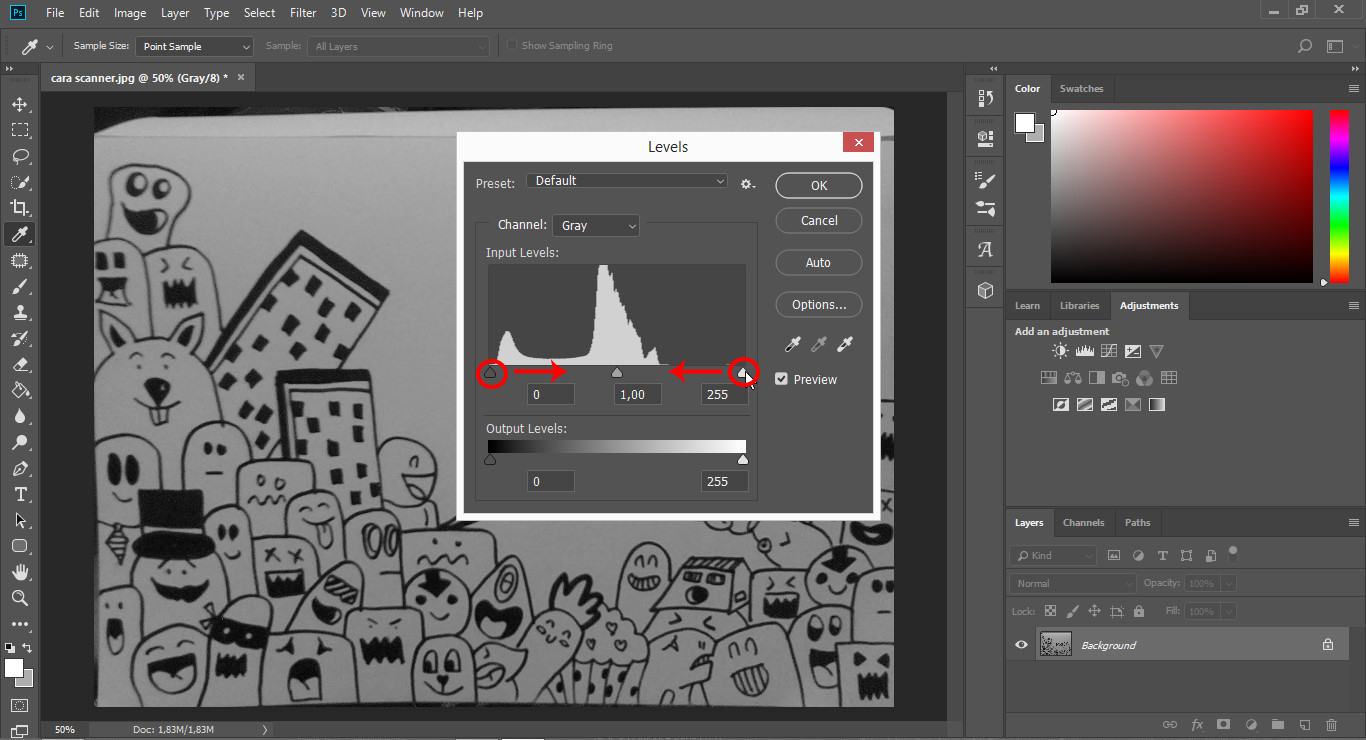Open the Layers panel menu
Image resolution: width=1366 pixels, height=740 pixels.
pos(1353,523)
